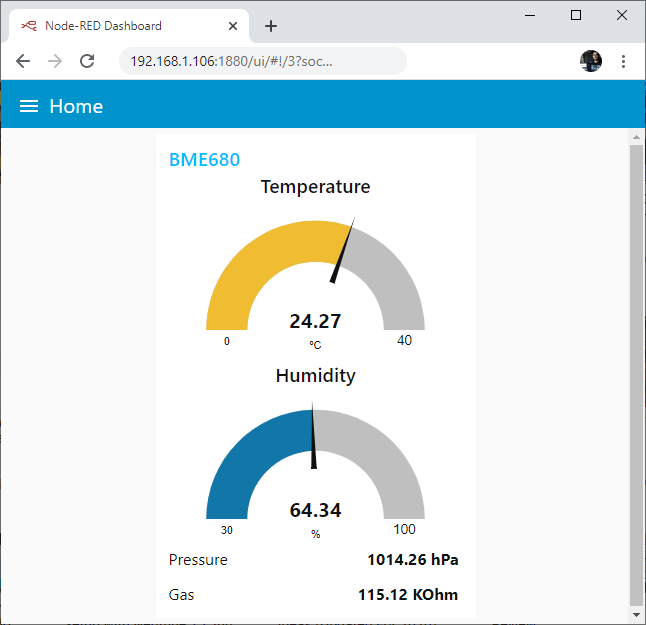Click the 115.12 KOhm gas value
Image resolution: width=646 pixels, height=625 pixels.
407,595
